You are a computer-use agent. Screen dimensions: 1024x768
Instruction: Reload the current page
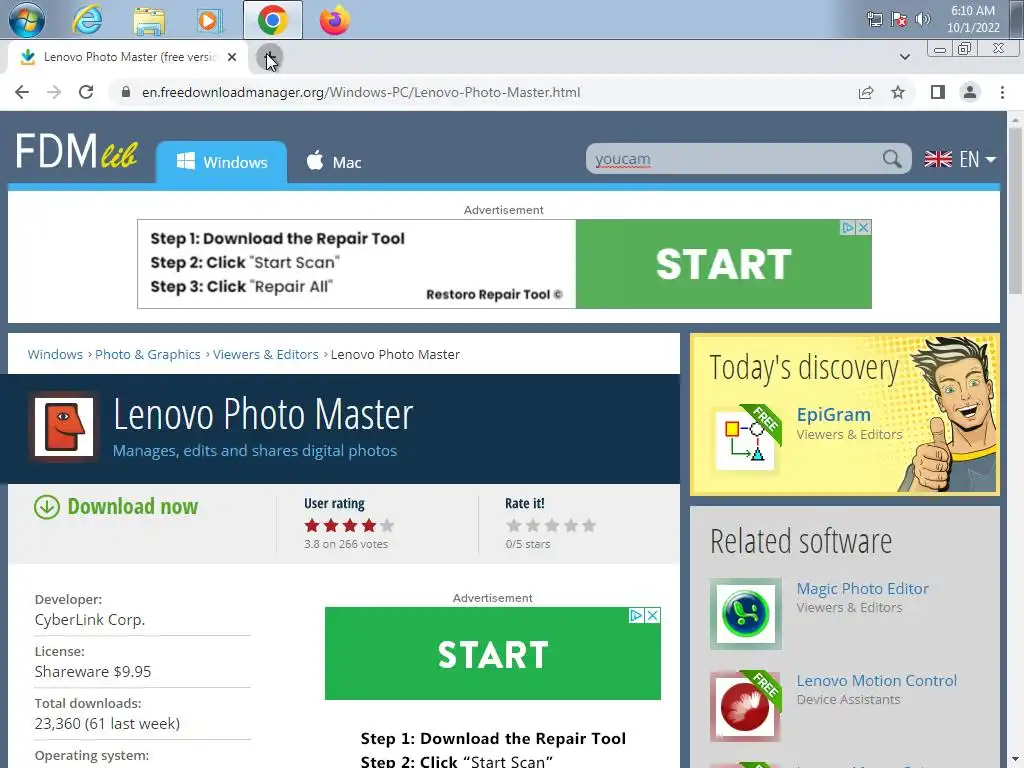pos(86,92)
